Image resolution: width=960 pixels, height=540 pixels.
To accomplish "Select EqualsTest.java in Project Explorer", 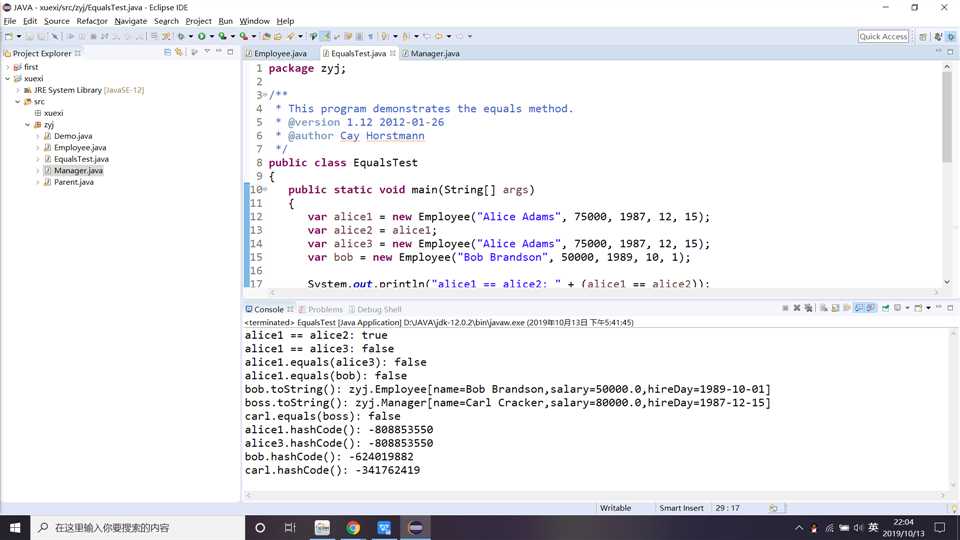I will tap(81, 159).
